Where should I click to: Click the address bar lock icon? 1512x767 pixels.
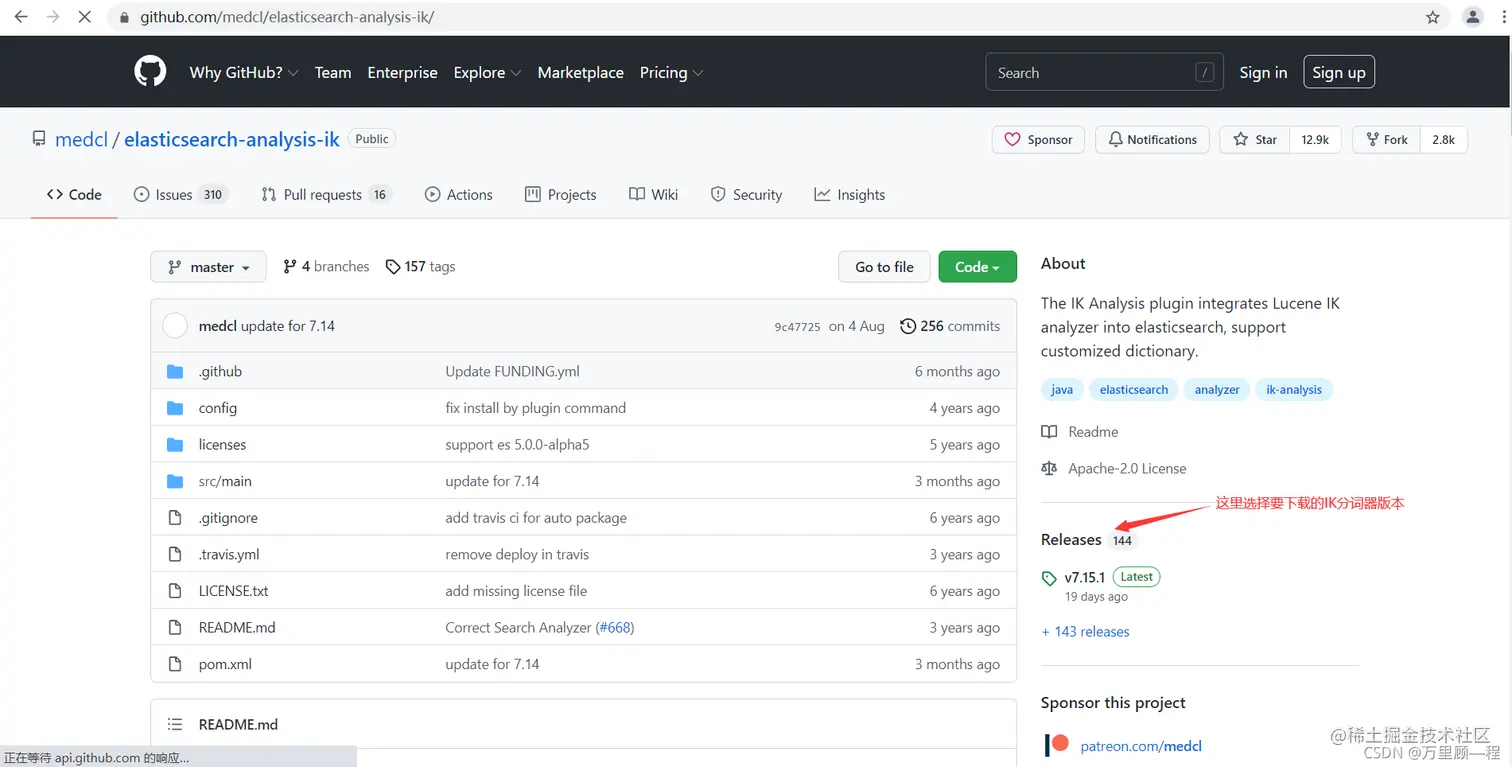pos(124,17)
